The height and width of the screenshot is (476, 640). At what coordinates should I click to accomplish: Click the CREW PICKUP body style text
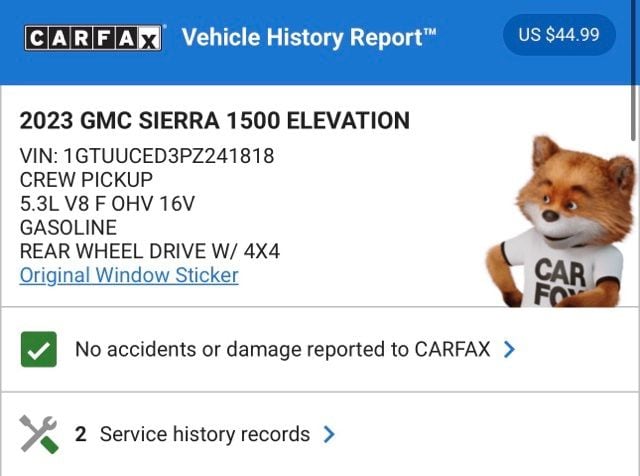point(87,180)
